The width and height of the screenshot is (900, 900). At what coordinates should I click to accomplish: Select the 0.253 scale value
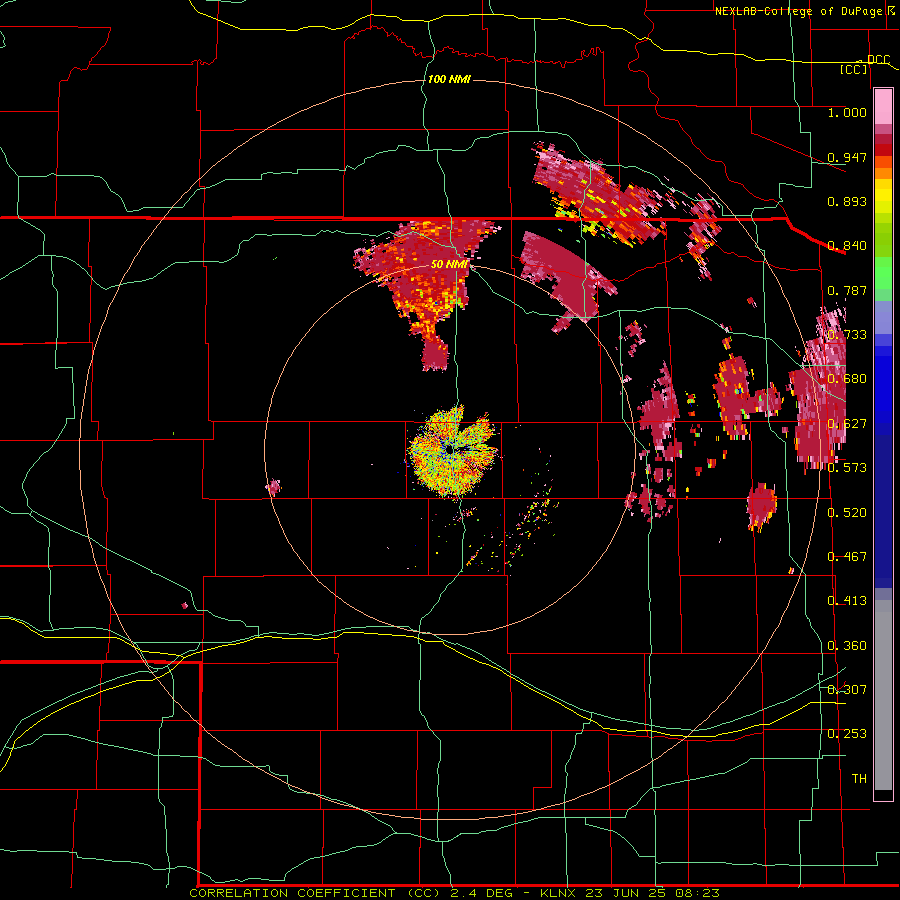pyautogui.click(x=847, y=734)
